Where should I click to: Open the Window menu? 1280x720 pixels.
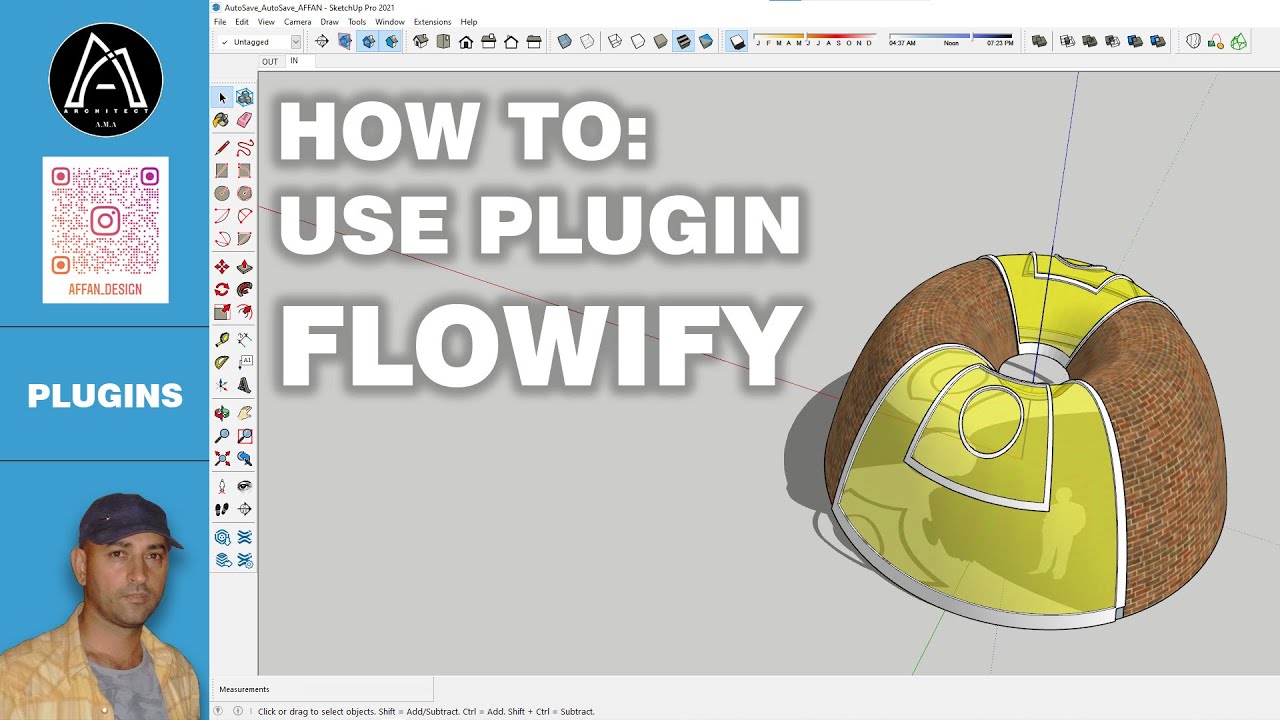pos(390,22)
